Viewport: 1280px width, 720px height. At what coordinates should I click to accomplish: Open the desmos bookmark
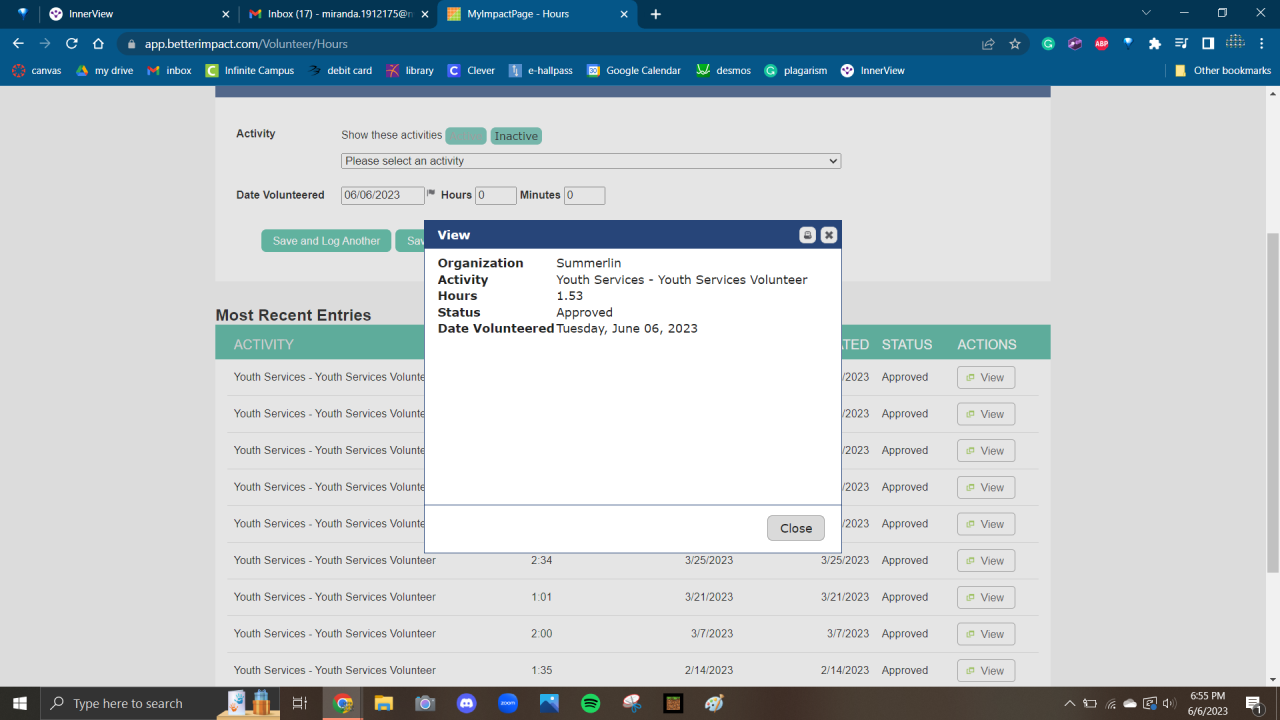(724, 70)
